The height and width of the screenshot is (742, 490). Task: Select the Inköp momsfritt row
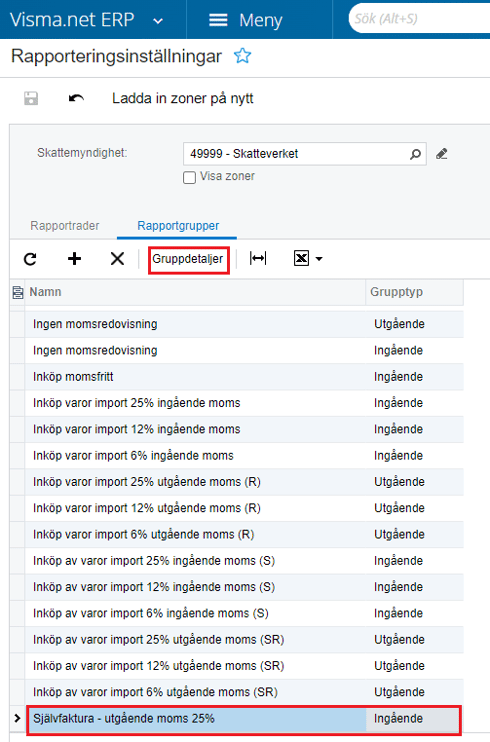[x=237, y=377]
